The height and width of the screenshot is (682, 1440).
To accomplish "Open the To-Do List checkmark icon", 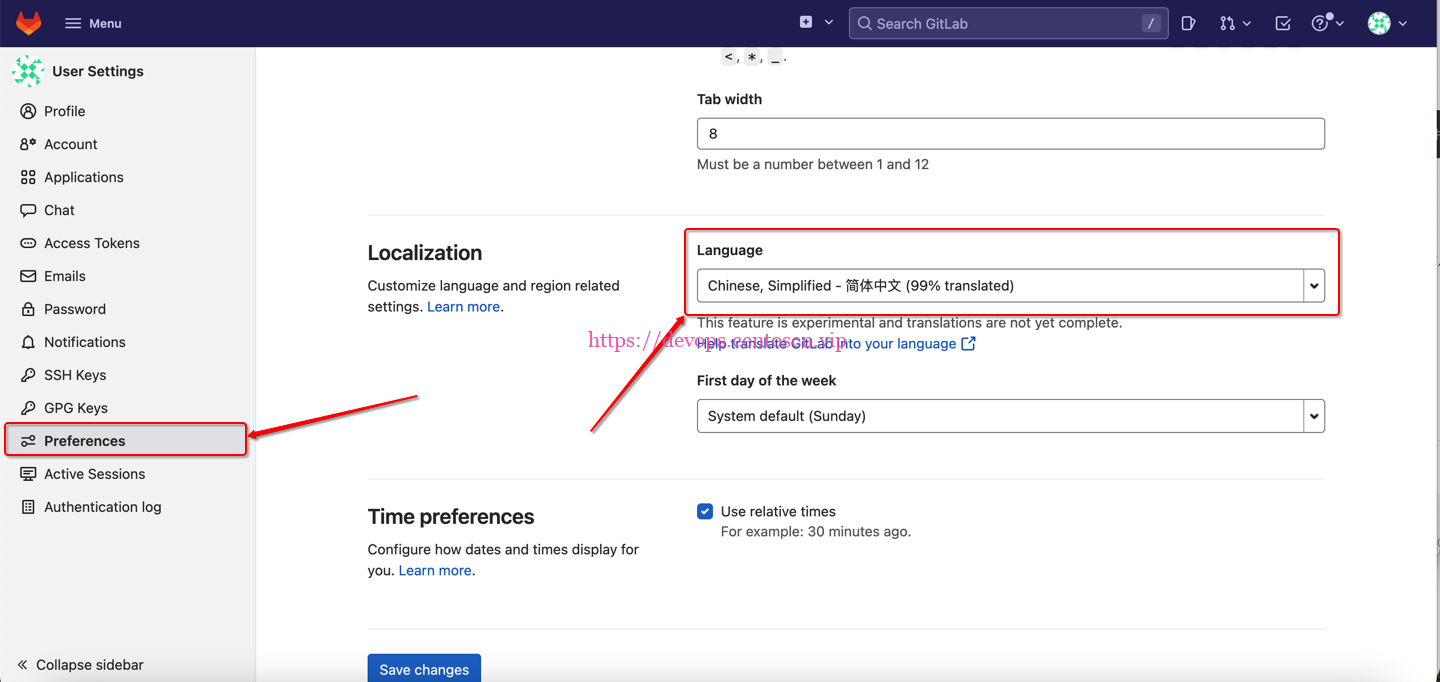I will tap(1283, 23).
